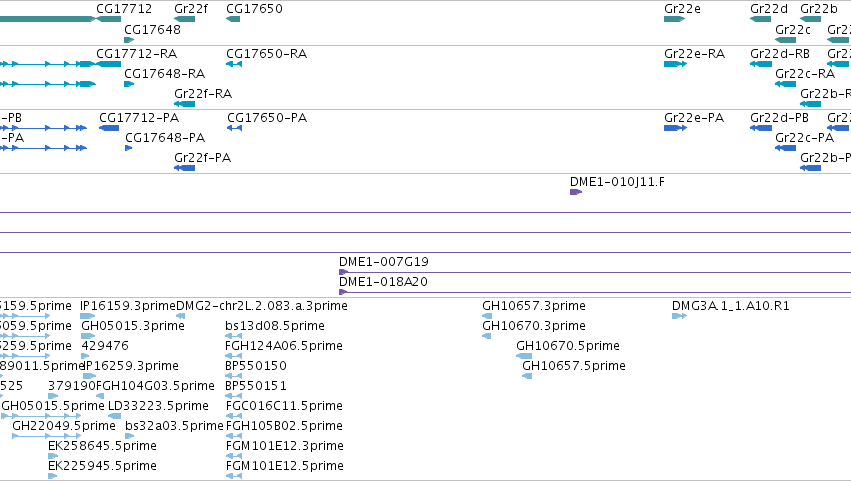Viewport: 851px width, 481px height.
Task: Open the Gr22e-RA transcript label
Action: coord(694,54)
